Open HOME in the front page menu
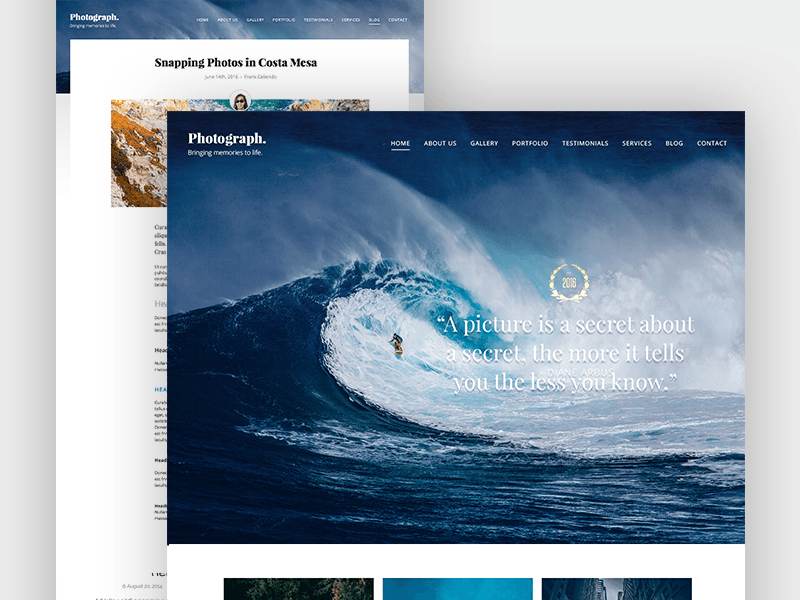 pos(400,143)
